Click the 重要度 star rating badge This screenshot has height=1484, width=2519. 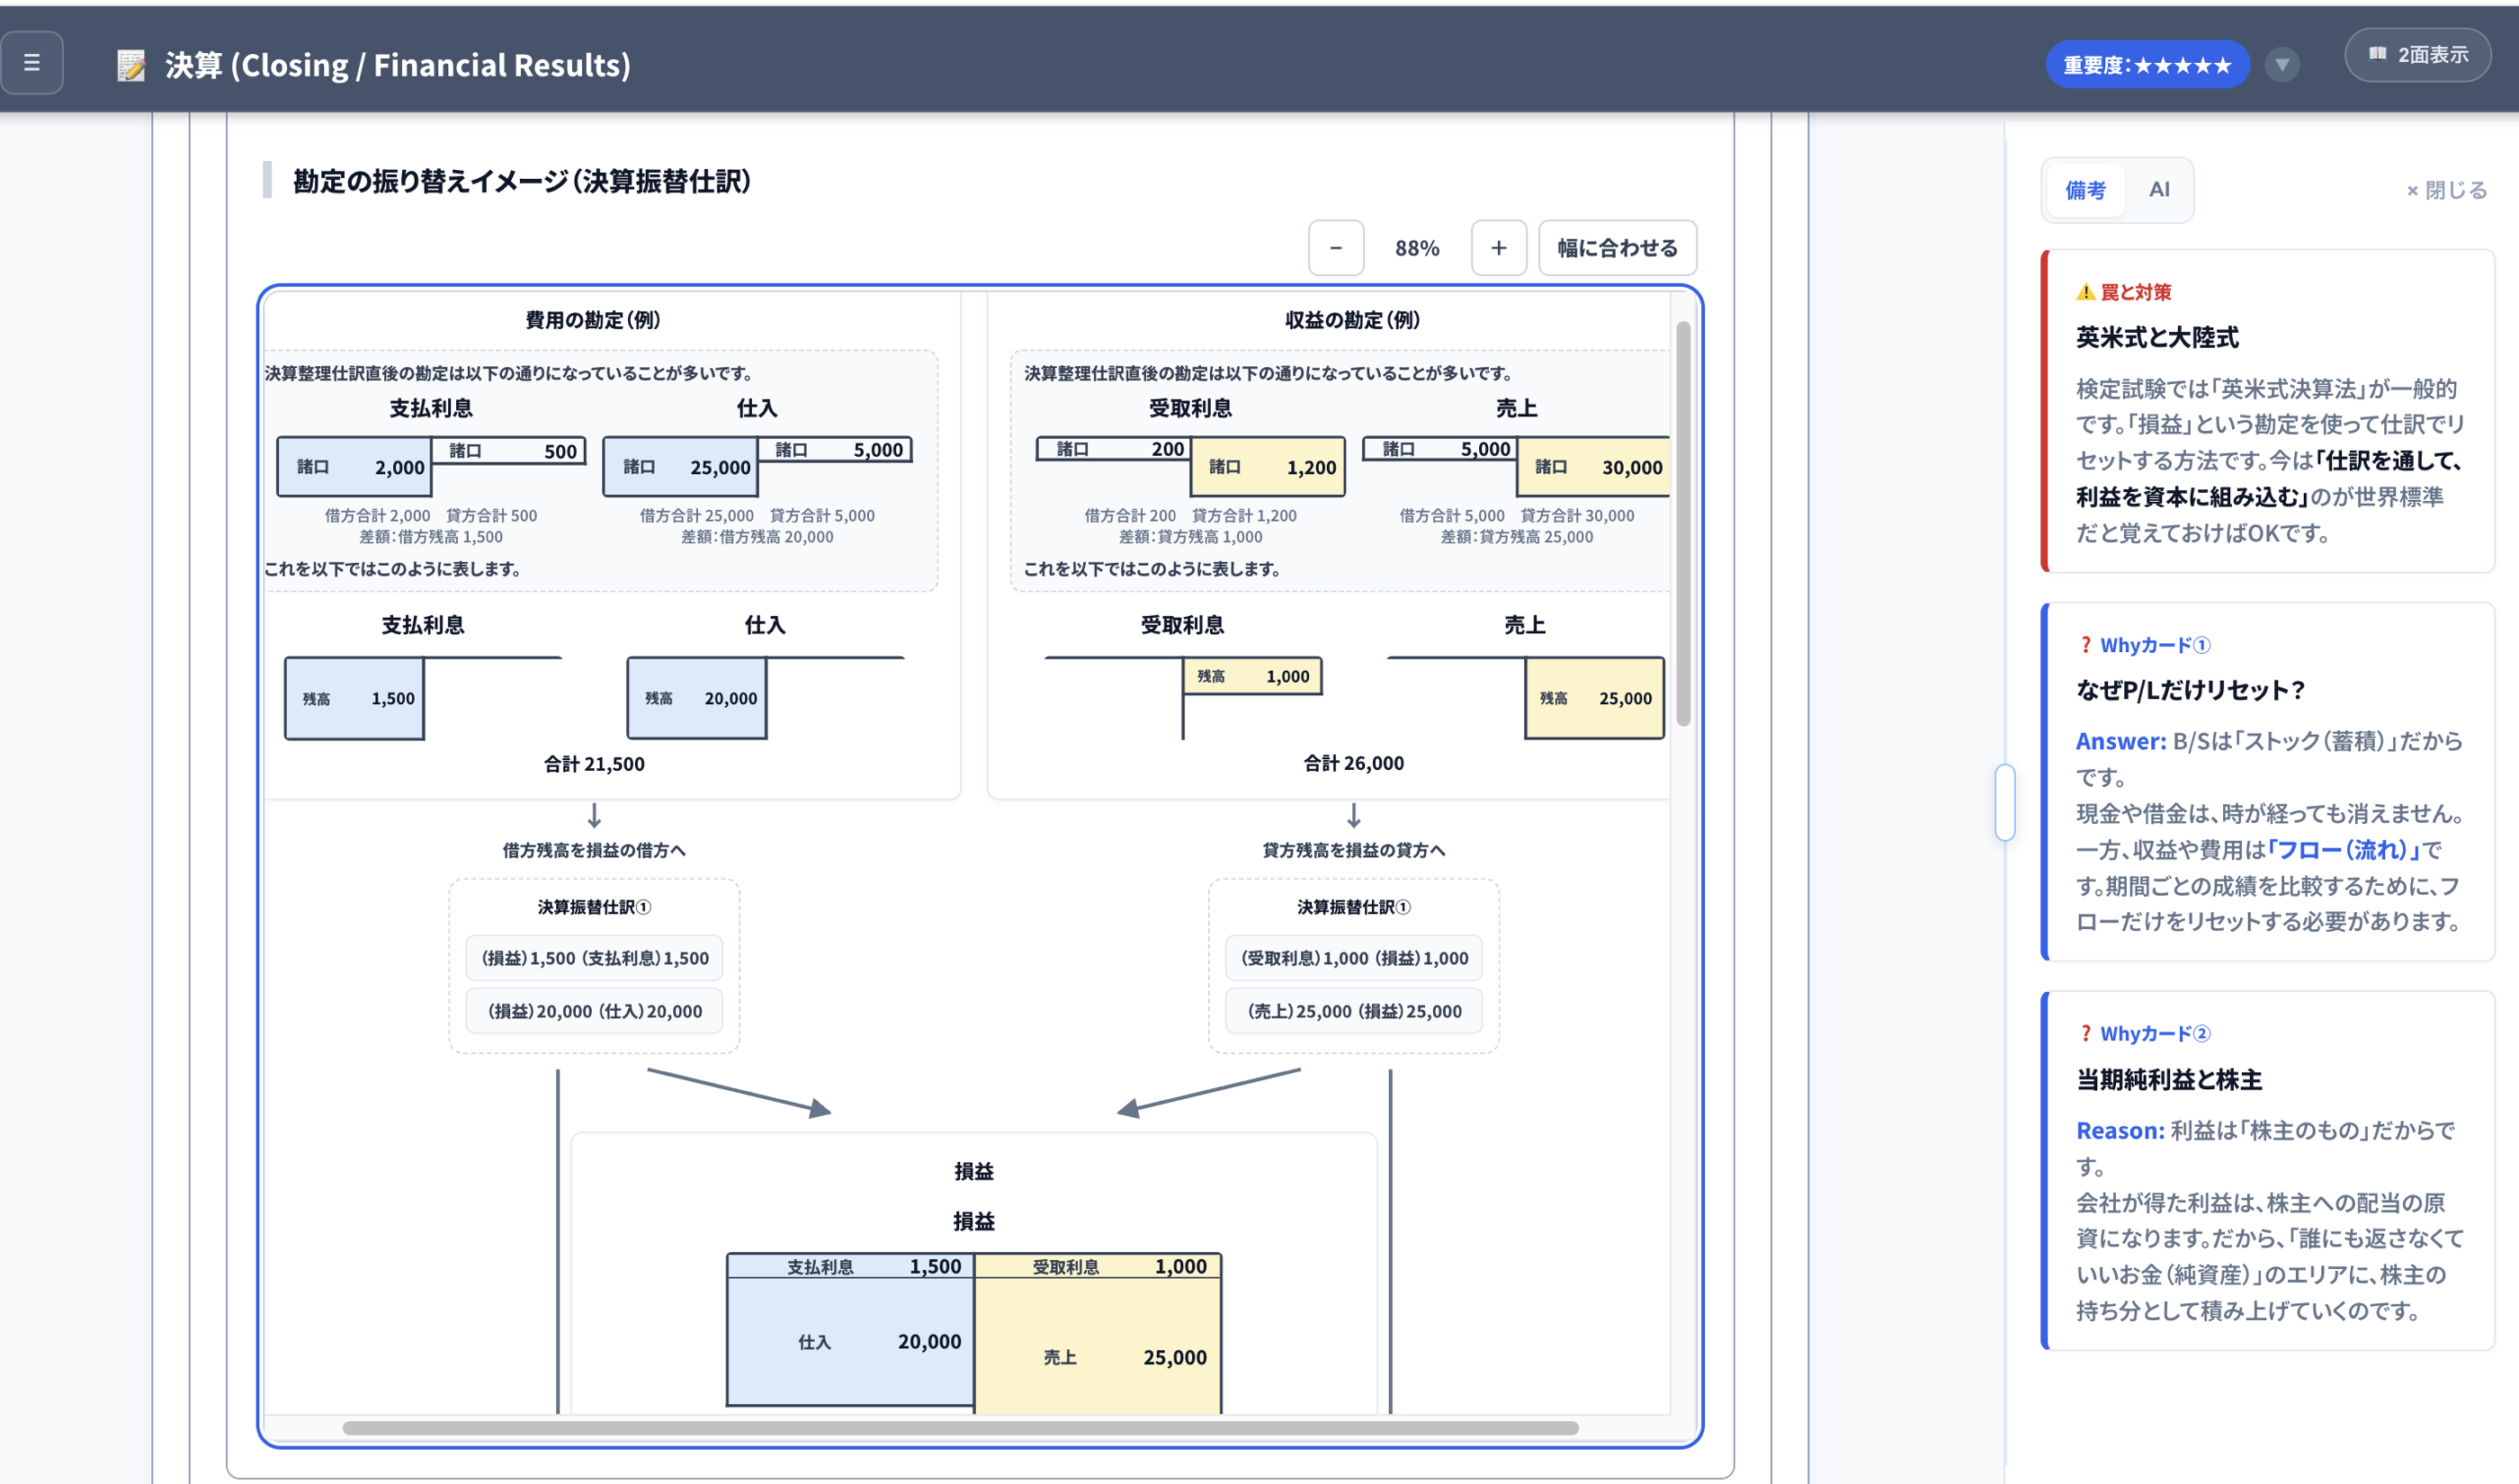coord(2147,65)
